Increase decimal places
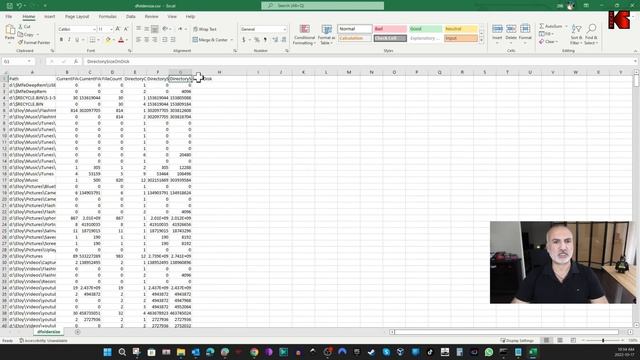The image size is (640, 360). tap(275, 40)
